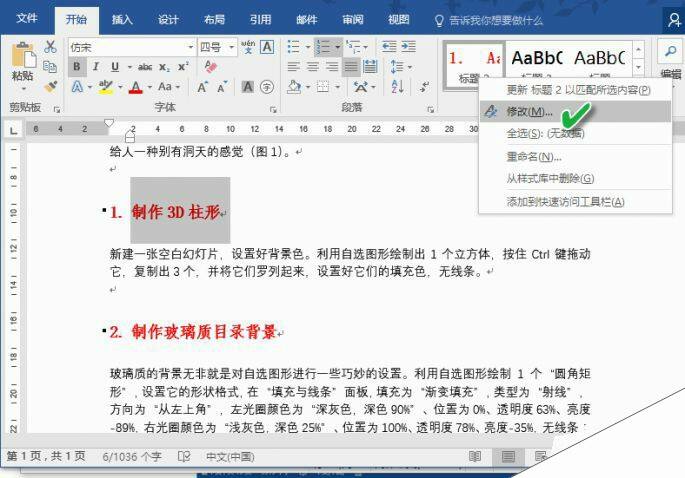
Task: Expand the underline style dropdown arrow
Action: tap(130, 67)
